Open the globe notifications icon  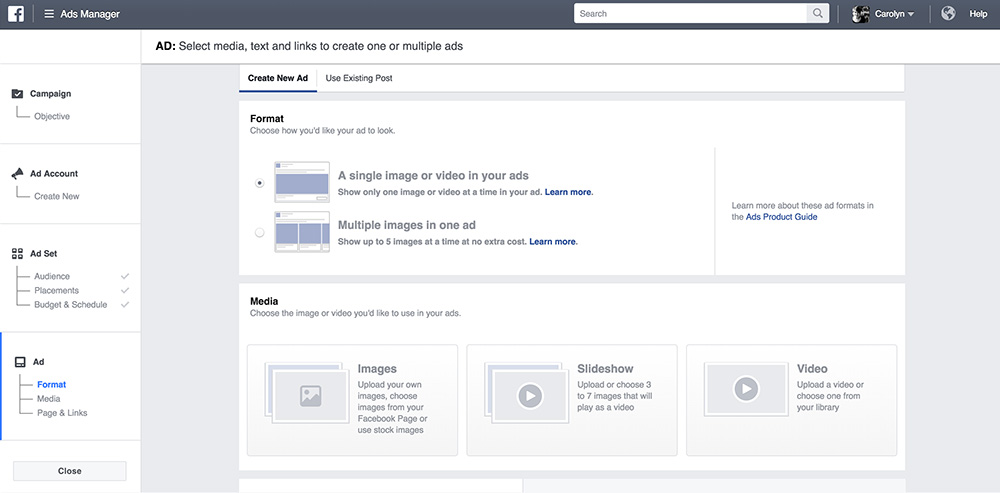[x=948, y=13]
